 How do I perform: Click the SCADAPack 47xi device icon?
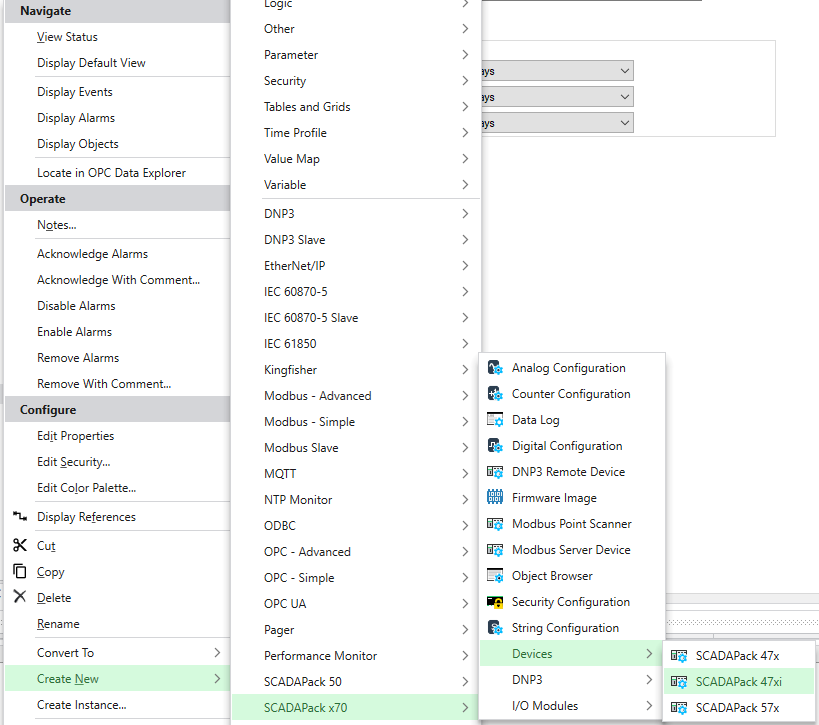[678, 682]
